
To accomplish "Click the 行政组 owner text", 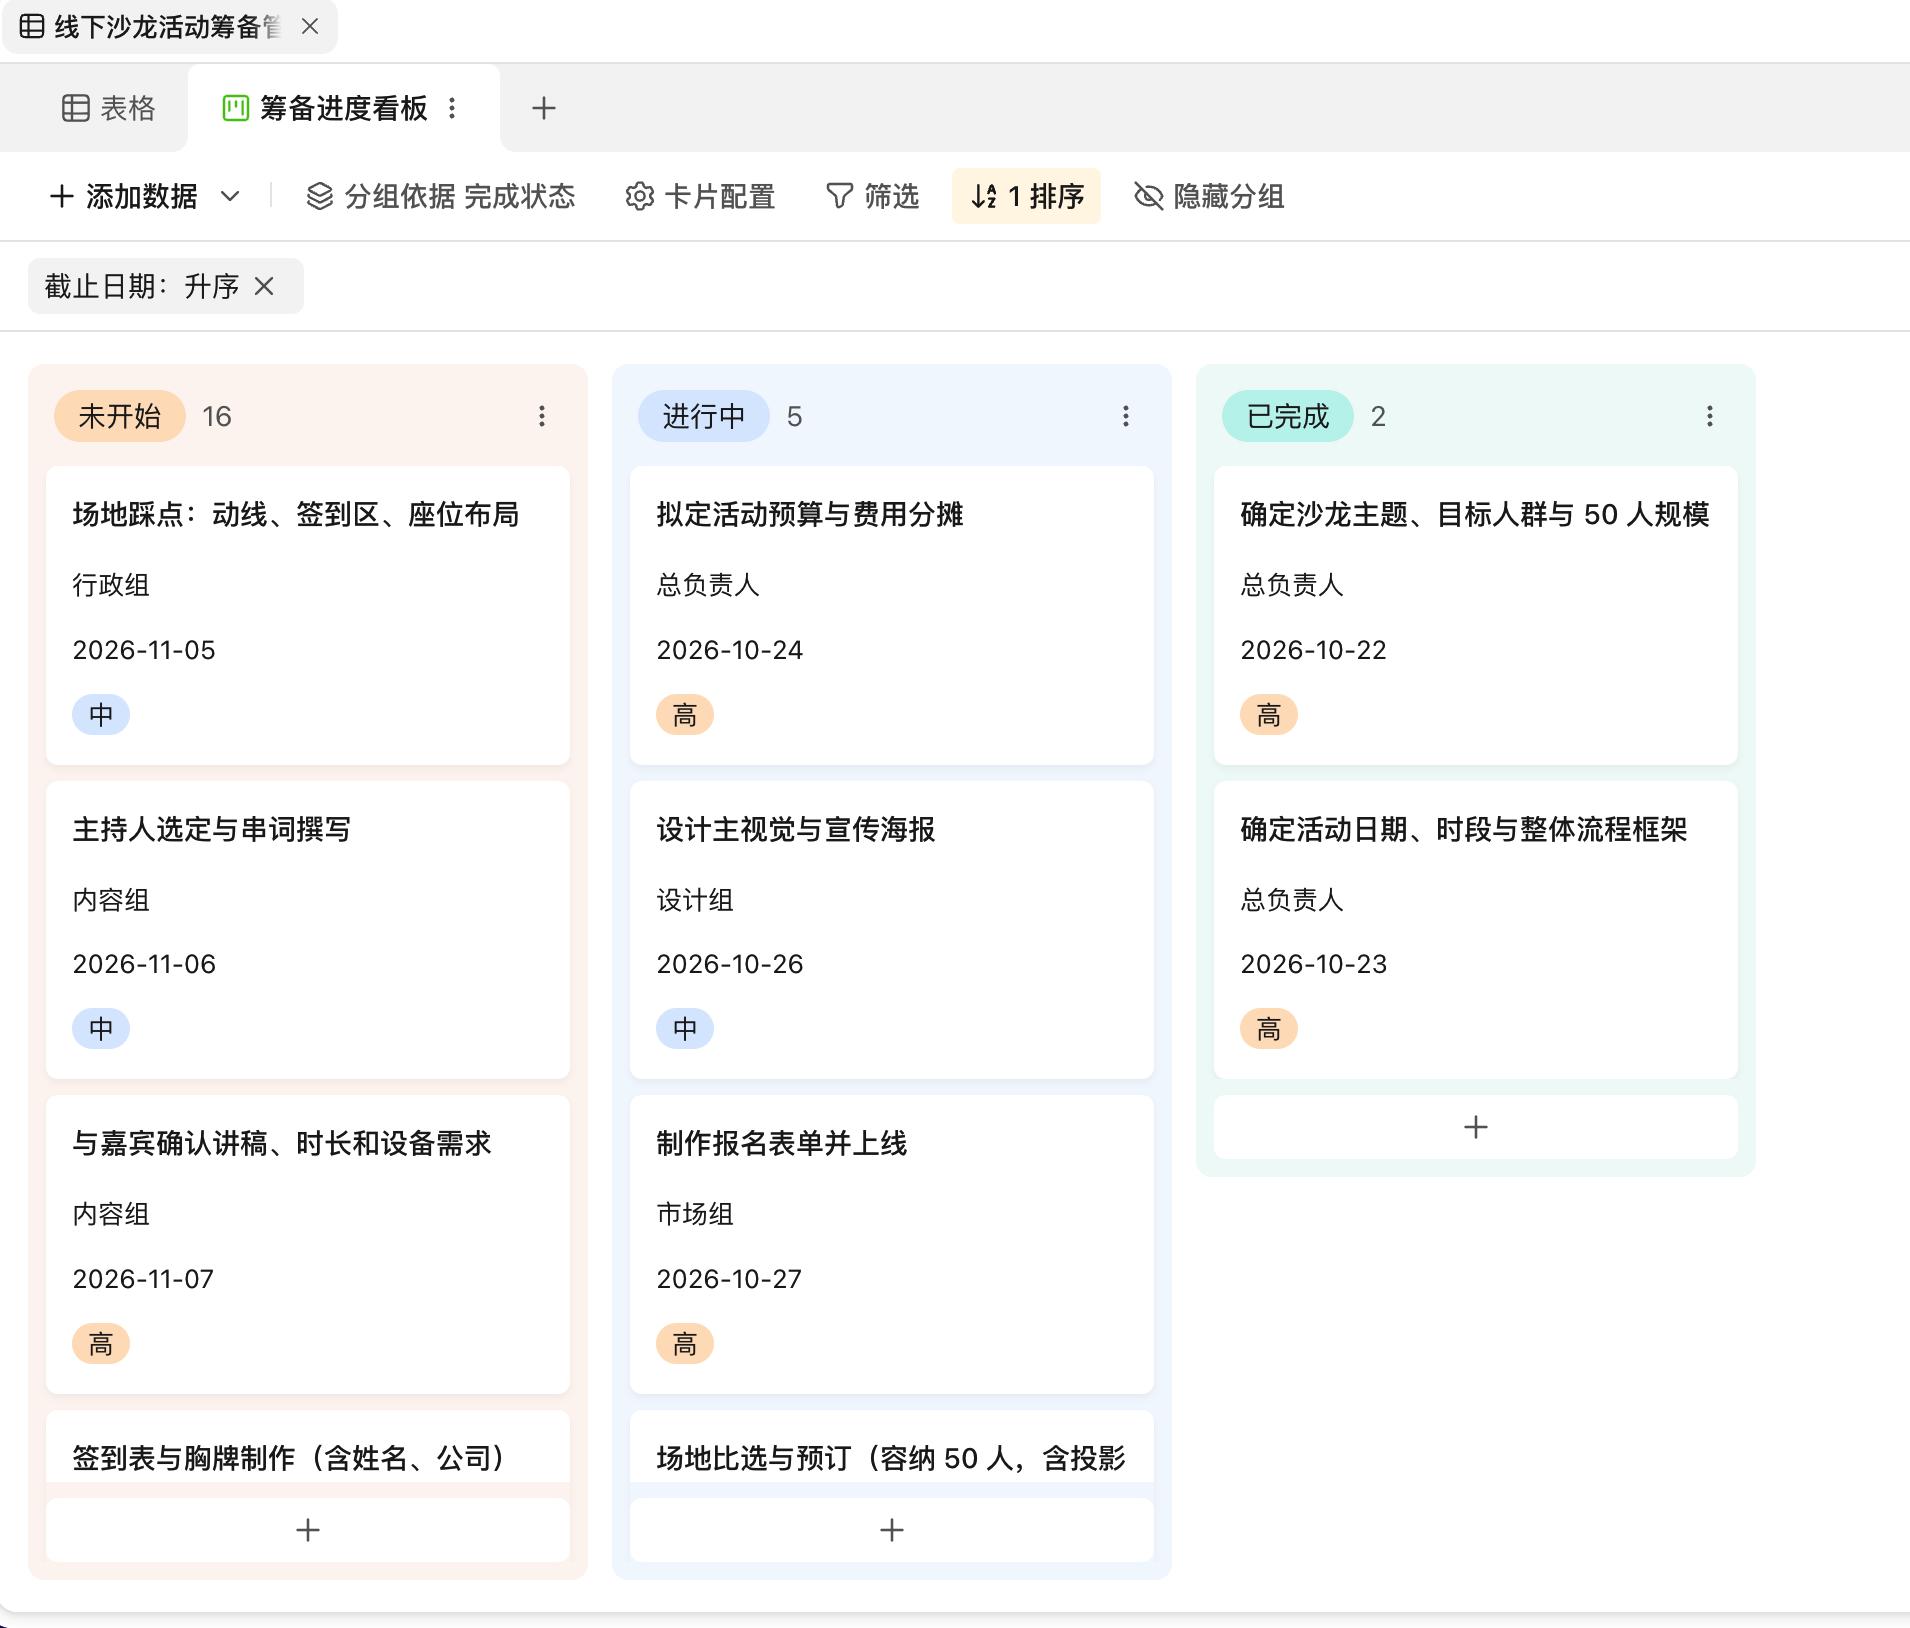I will pyautogui.click(x=111, y=585).
